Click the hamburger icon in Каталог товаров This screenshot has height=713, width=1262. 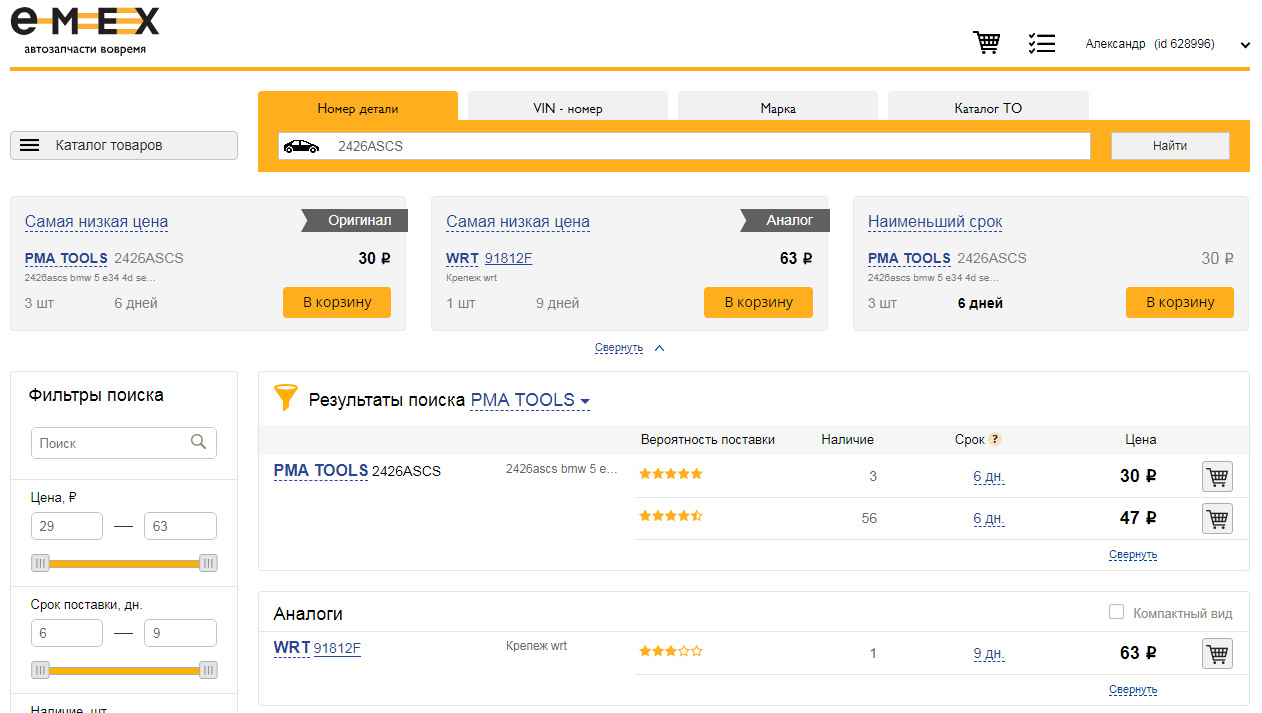[x=30, y=145]
